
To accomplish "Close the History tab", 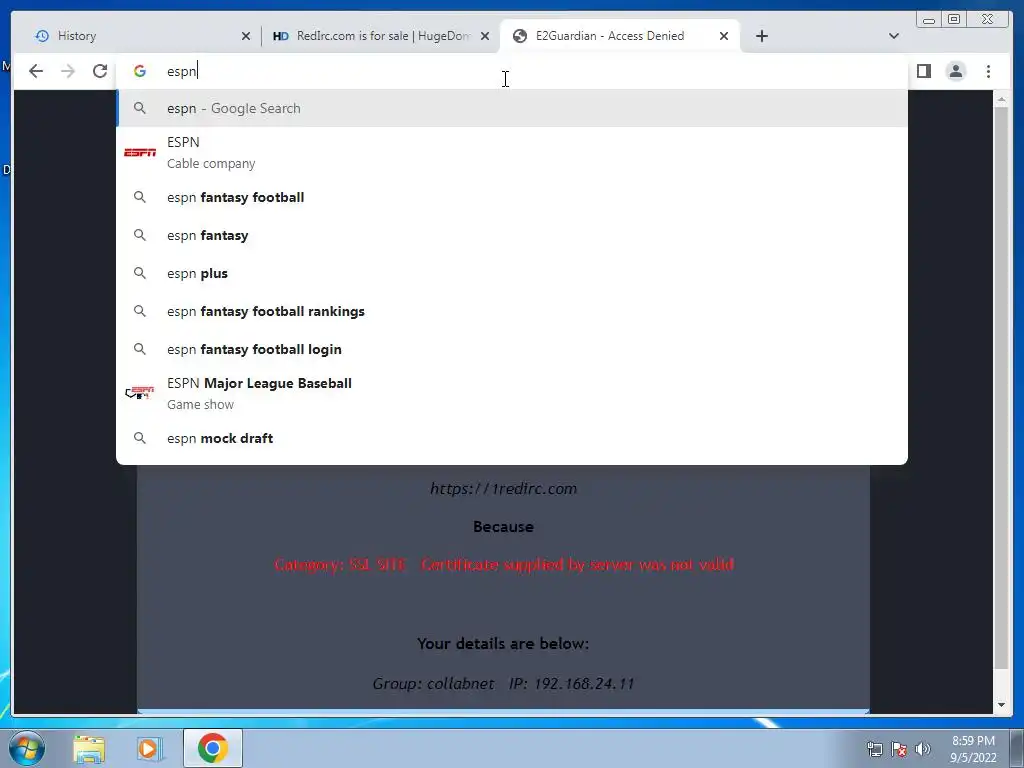I will point(246,36).
